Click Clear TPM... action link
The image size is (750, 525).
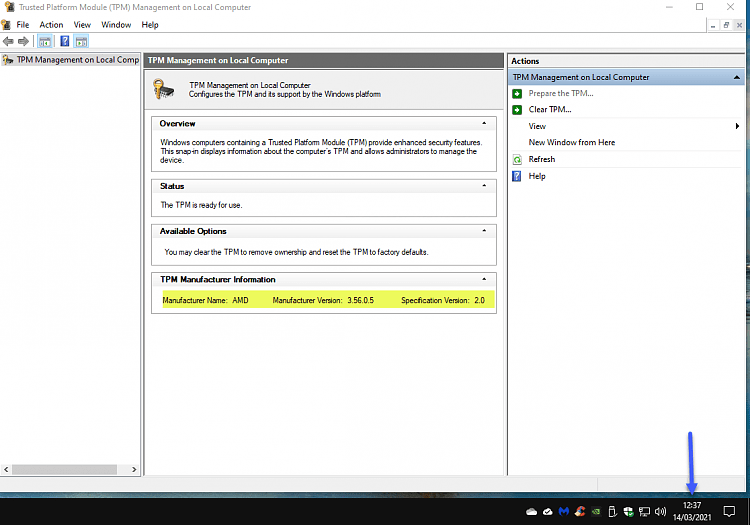click(x=550, y=109)
